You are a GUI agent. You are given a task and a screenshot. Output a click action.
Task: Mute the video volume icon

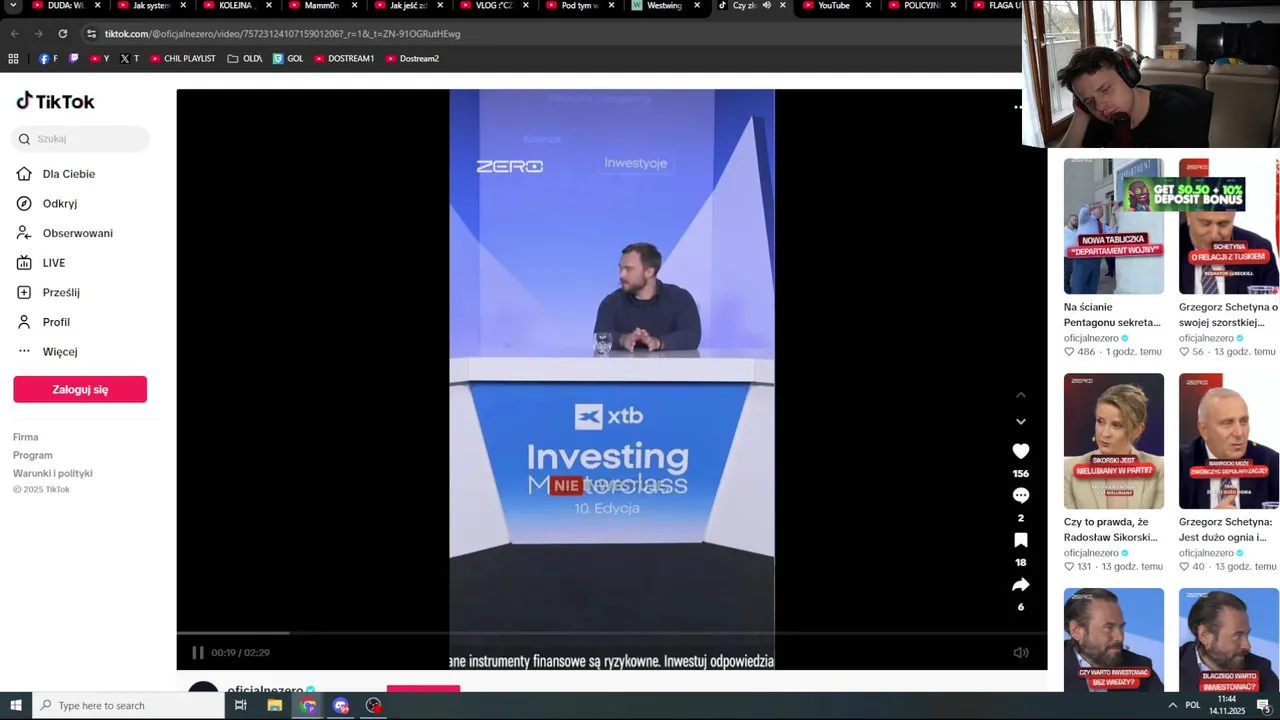click(1021, 653)
